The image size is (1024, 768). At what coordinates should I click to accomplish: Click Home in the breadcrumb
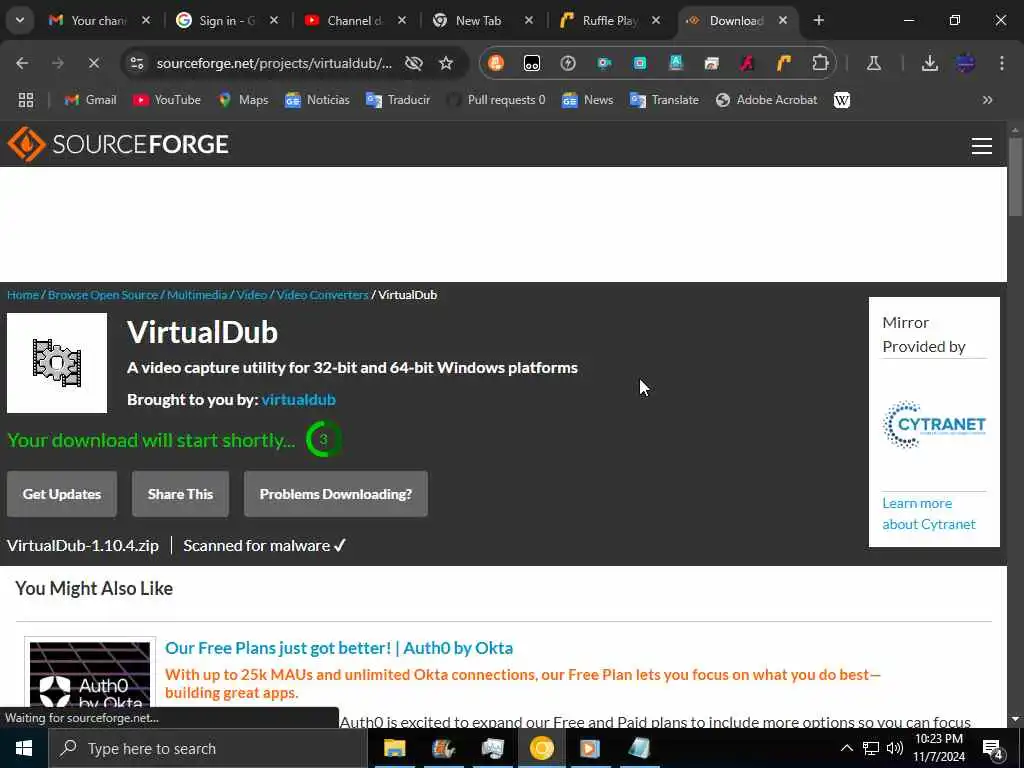click(x=23, y=295)
